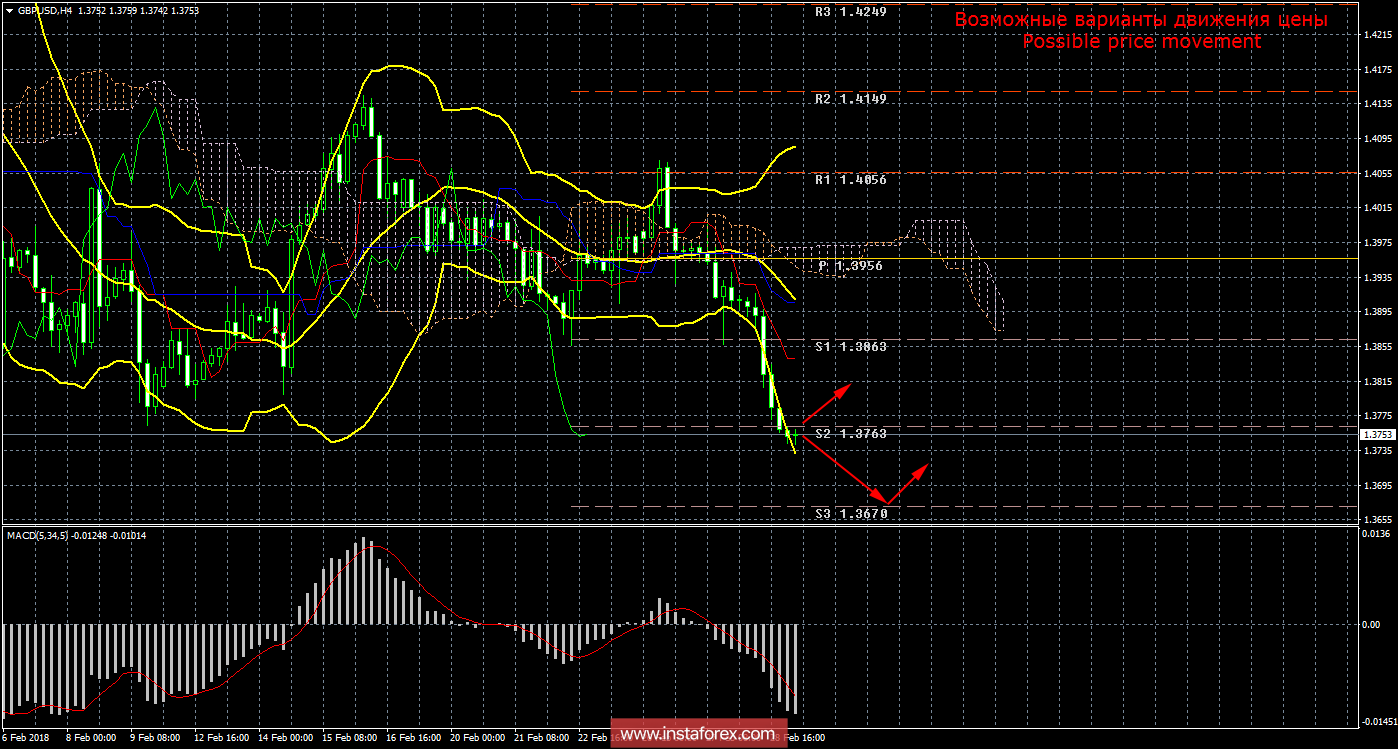Screen dimensions: 1398x749
Task: Click the S1 1.3863 support label
Action: 849,345
